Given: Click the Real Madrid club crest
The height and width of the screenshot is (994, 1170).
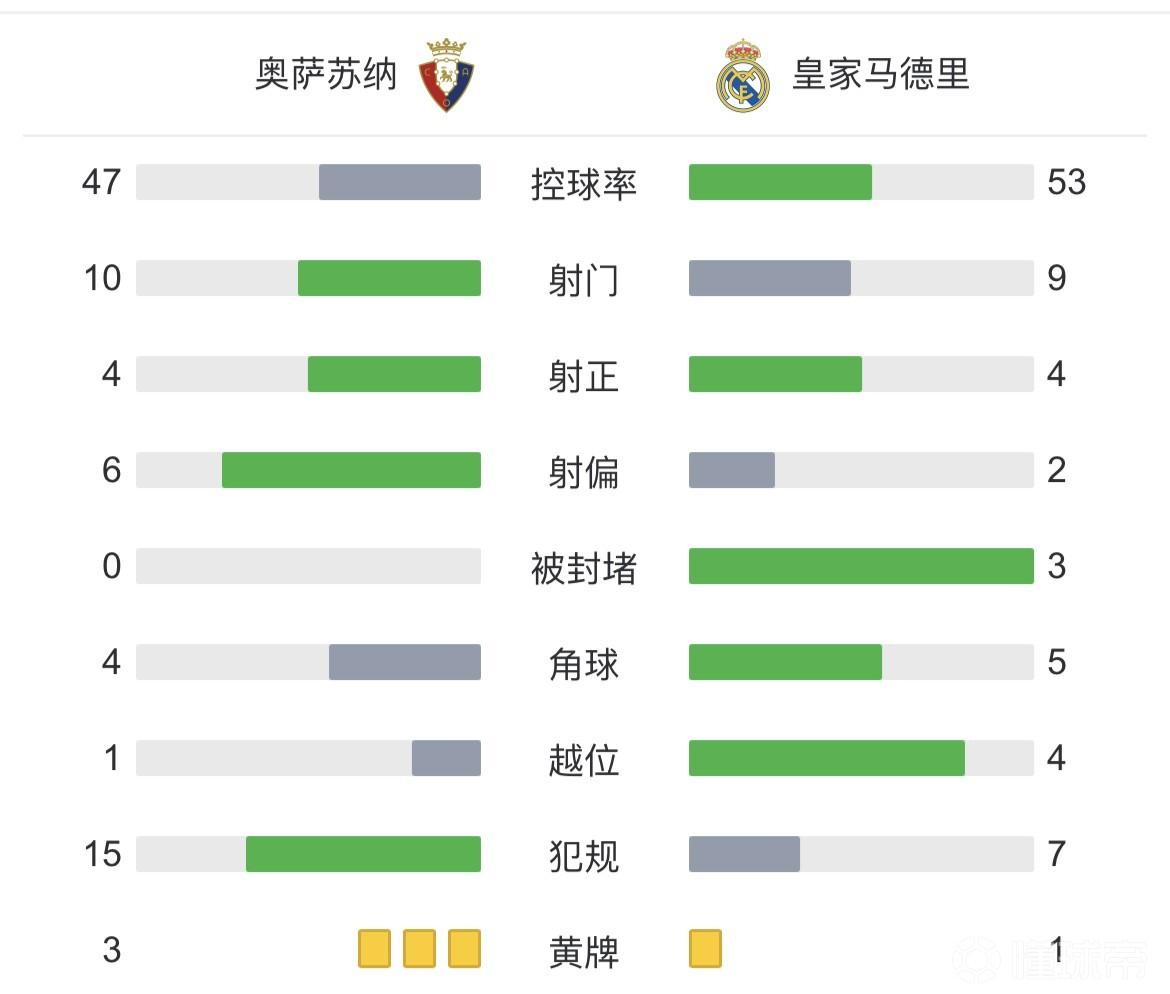Looking at the screenshot, I should coord(743,75).
